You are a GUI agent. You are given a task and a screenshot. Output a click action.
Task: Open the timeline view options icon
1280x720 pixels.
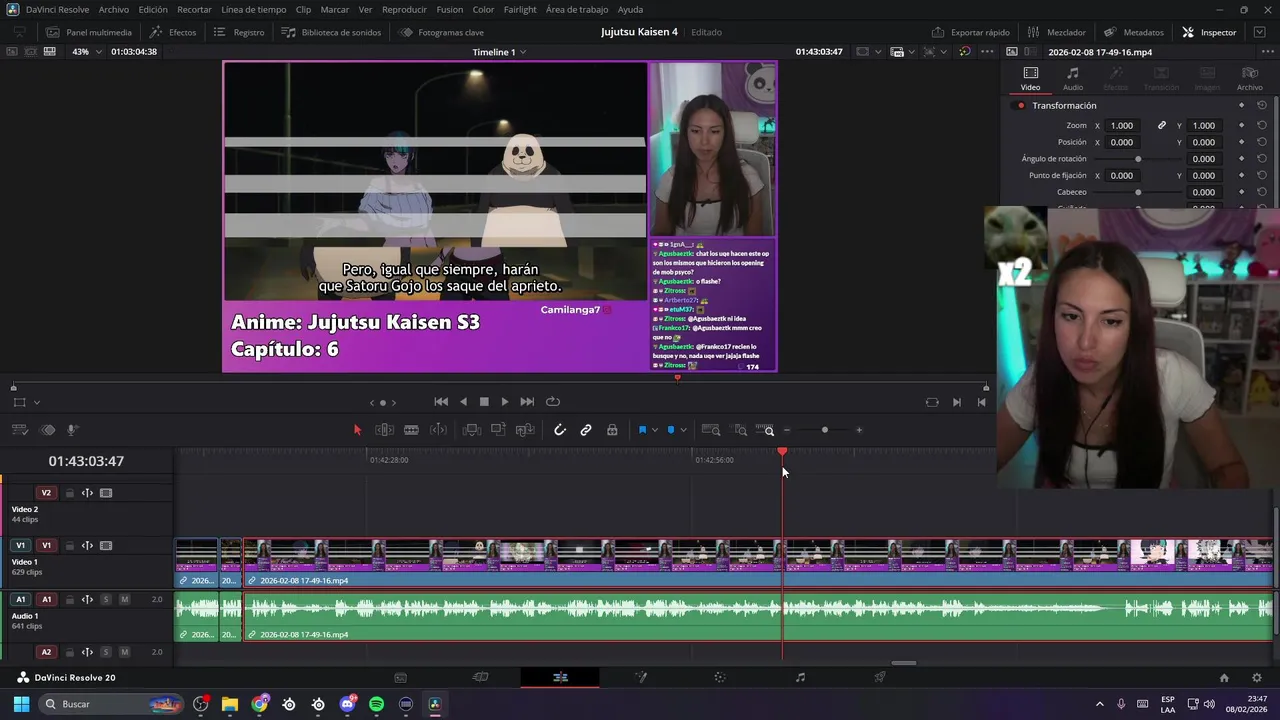click(x=19, y=430)
